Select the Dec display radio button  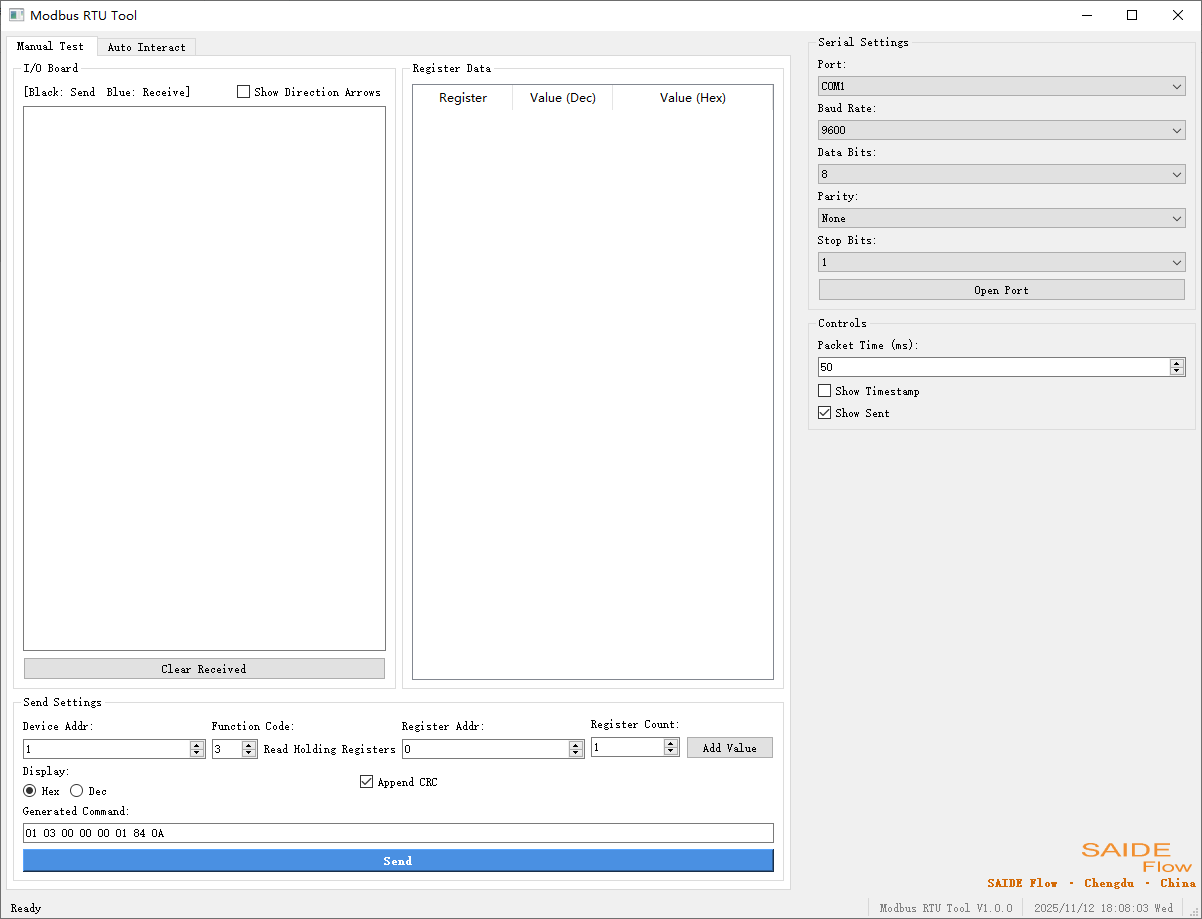tap(77, 791)
